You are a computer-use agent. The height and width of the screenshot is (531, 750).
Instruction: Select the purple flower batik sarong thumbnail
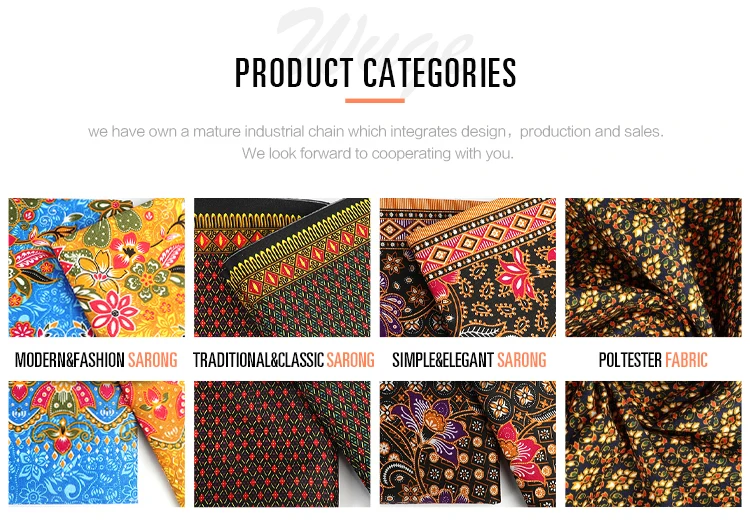tap(468, 444)
